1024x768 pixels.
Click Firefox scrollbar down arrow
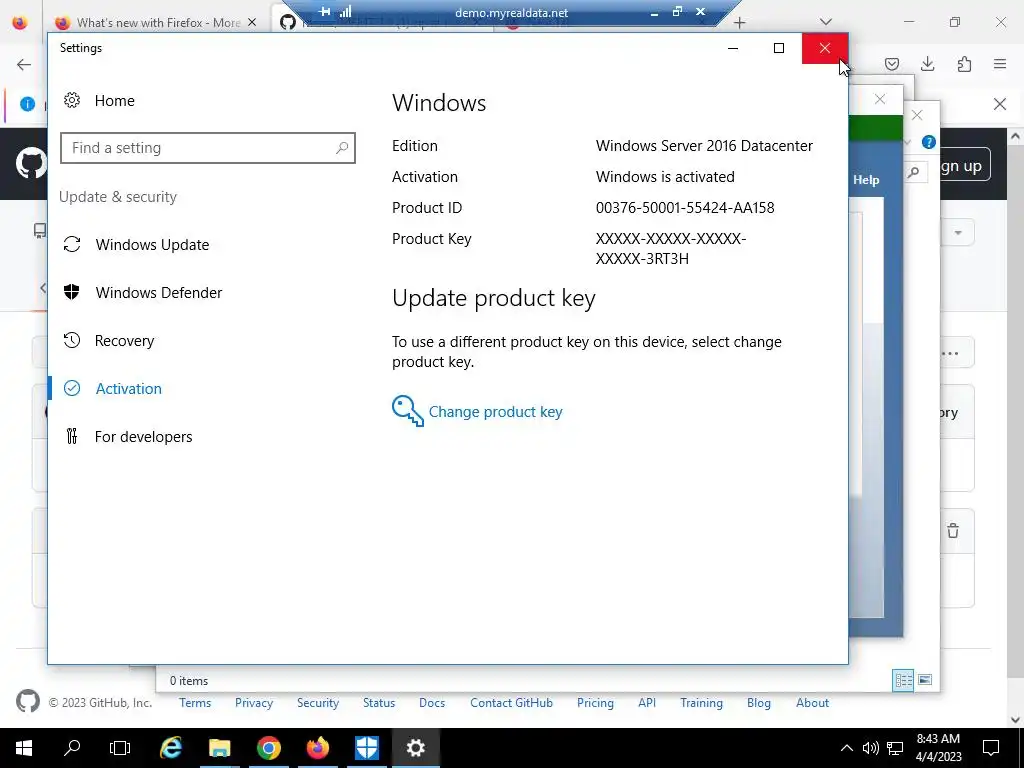coord(1016,719)
